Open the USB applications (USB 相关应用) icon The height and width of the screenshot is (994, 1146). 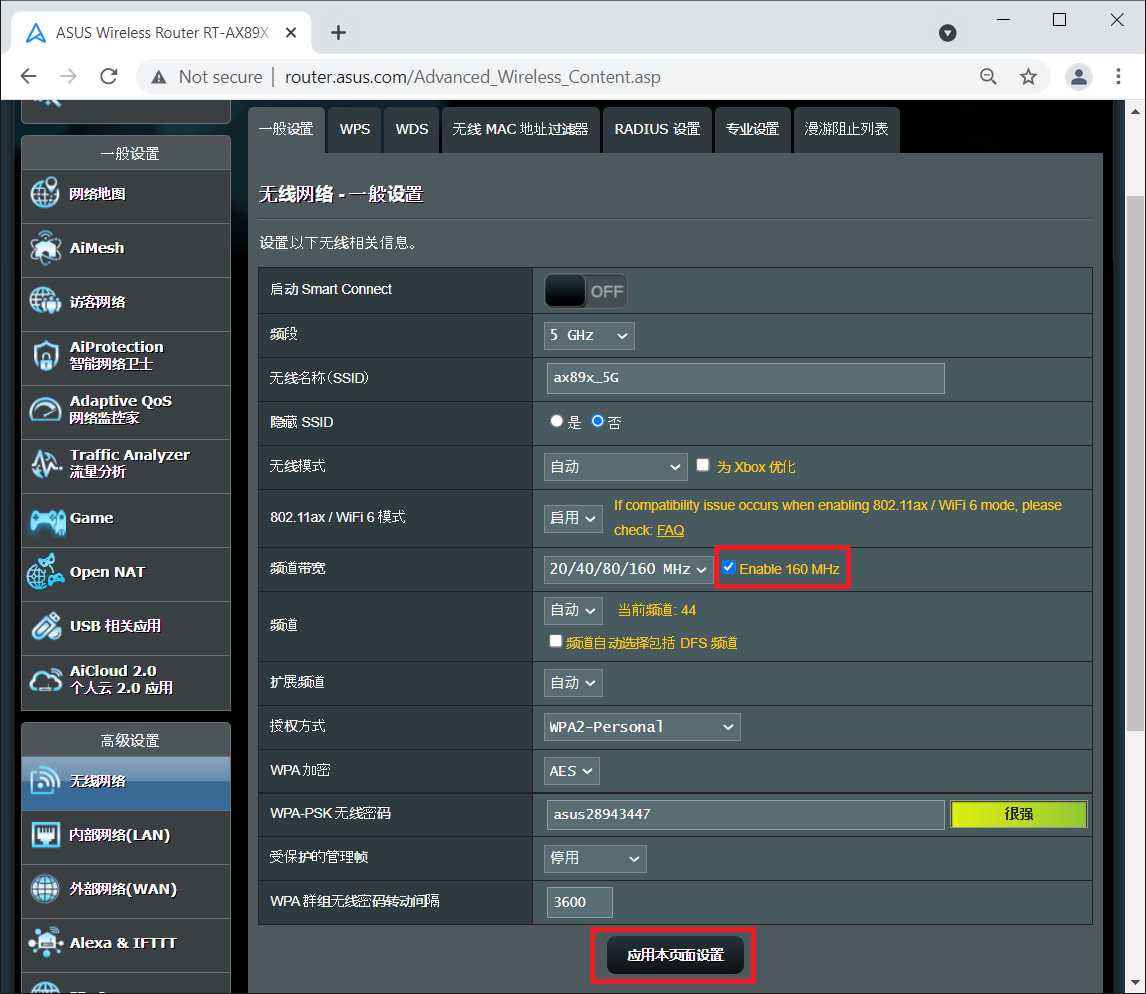tap(45, 626)
